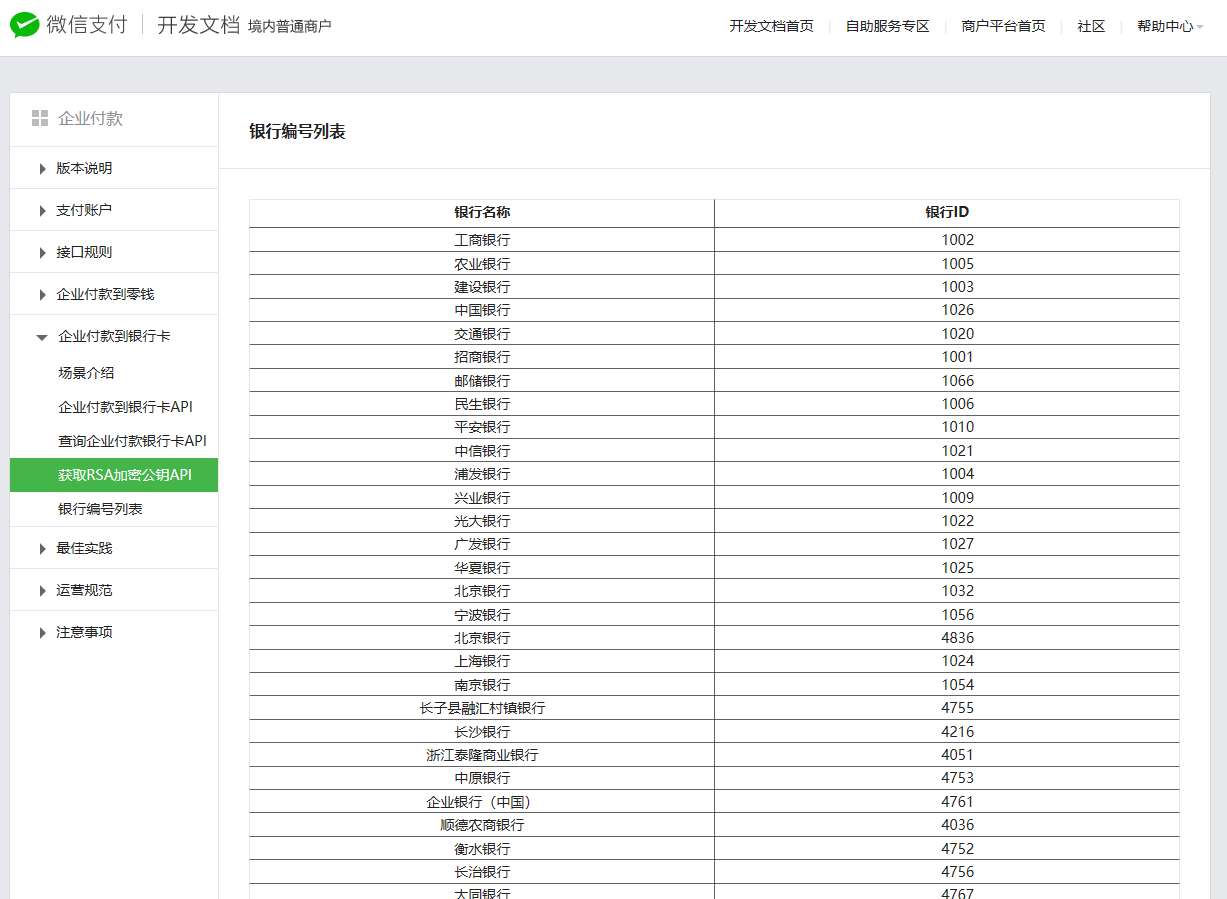Select the 上海银行 table cell

[x=482, y=661]
